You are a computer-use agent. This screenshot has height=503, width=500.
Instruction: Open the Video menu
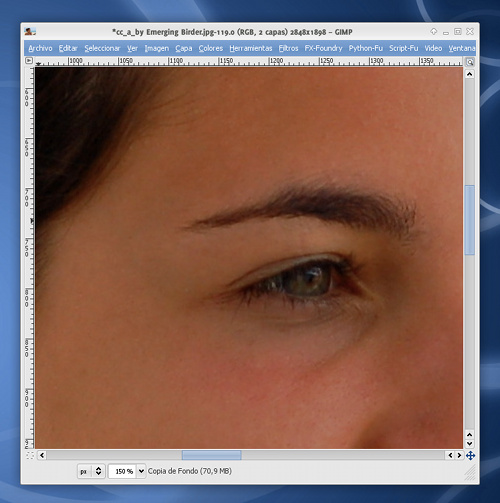pyautogui.click(x=433, y=48)
